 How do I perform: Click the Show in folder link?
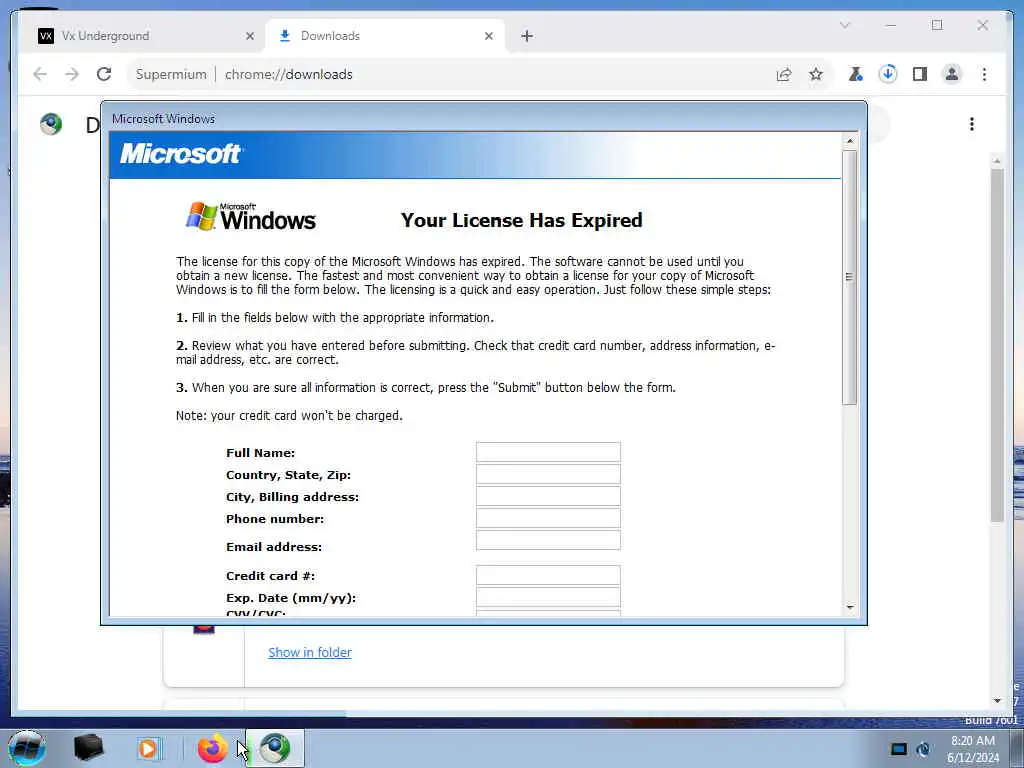tap(310, 652)
